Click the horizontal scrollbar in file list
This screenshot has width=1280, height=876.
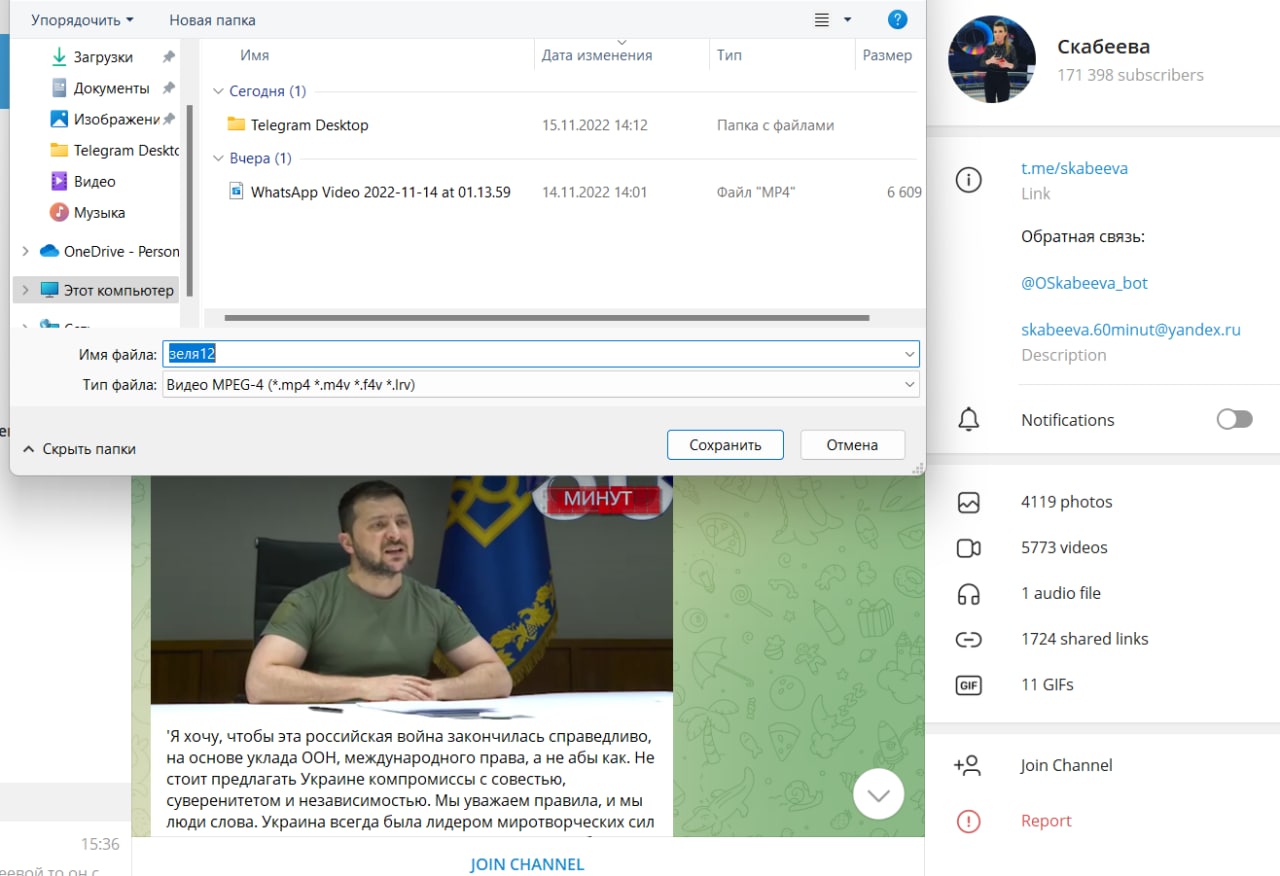547,318
